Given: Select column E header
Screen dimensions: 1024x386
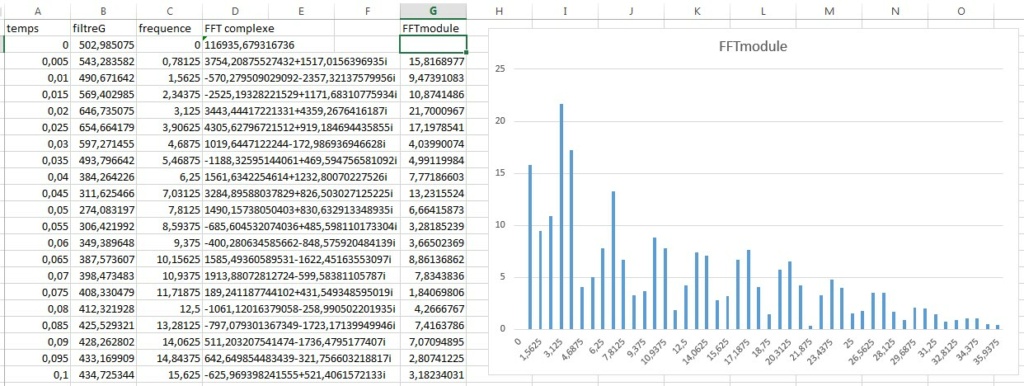Looking at the screenshot, I should tap(301, 11).
